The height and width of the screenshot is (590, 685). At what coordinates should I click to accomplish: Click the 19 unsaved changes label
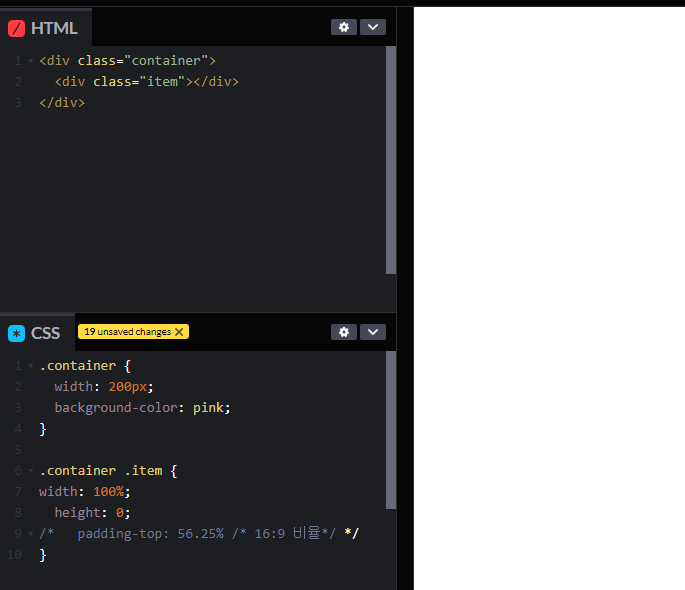[128, 332]
